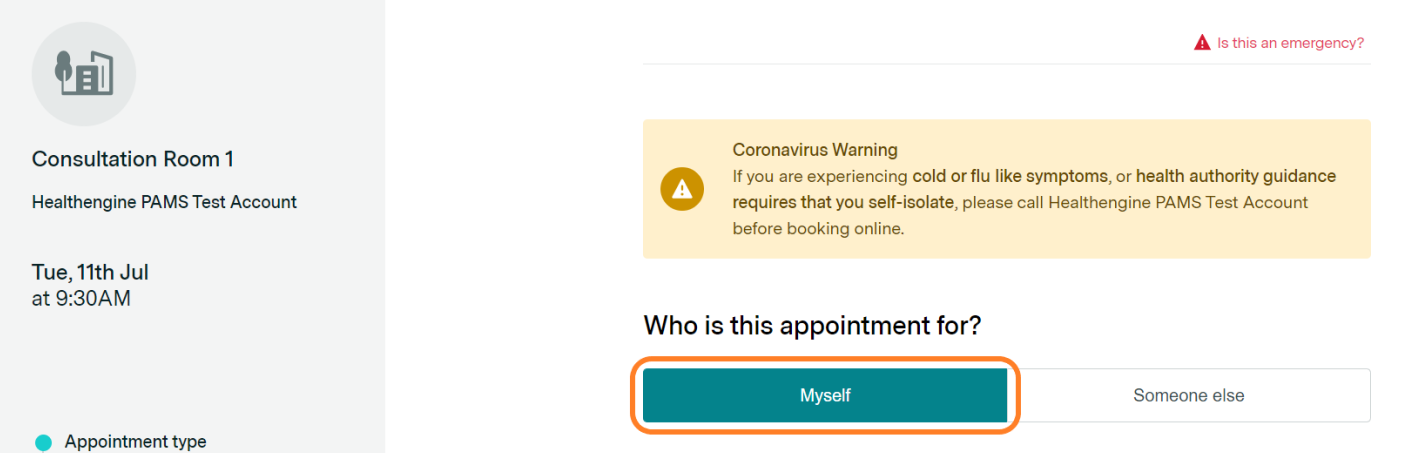This screenshot has height=453, width=1420.
Task: Select Myself as the appointment recipient
Action: click(825, 395)
